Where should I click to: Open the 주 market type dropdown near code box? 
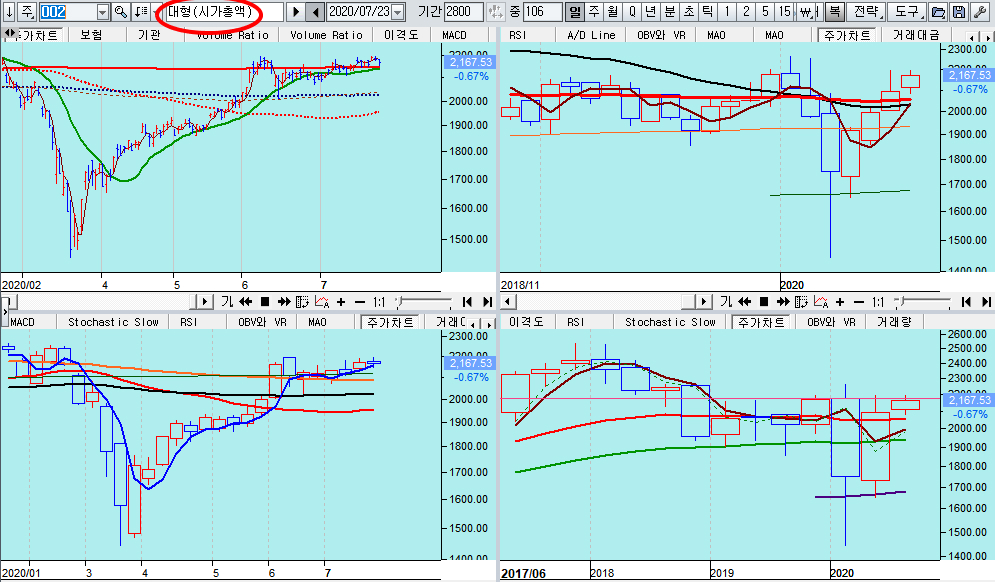click(27, 11)
